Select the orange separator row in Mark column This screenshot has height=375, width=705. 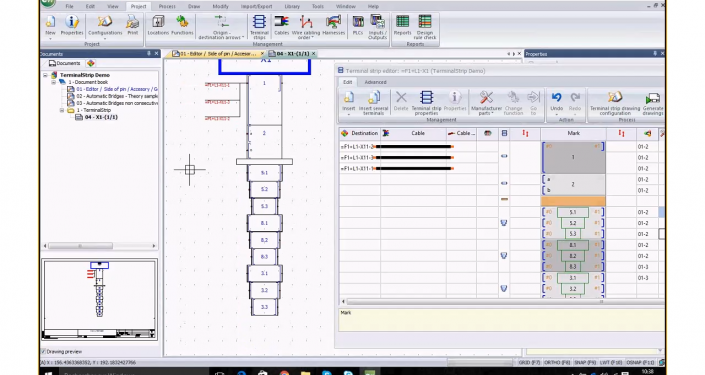click(x=573, y=201)
